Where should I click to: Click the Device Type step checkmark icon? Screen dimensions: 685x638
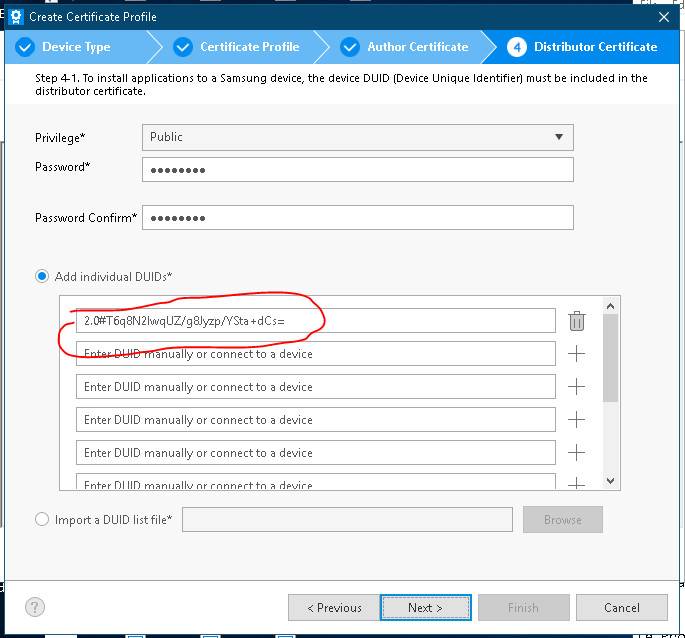coord(25,47)
